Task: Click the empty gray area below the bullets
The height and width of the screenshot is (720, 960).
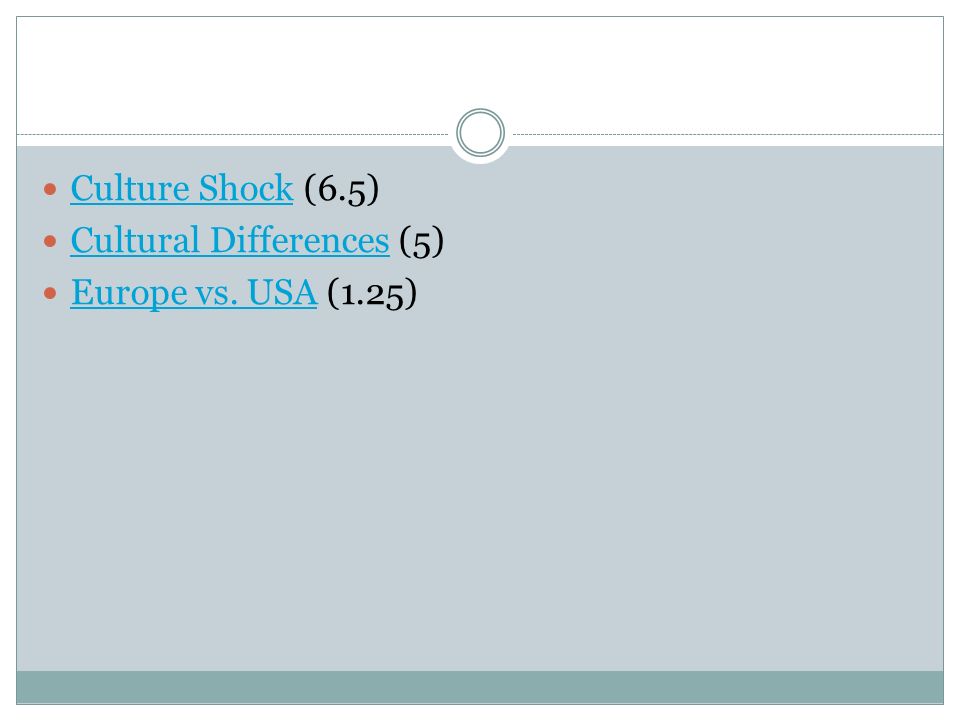Action: tap(480, 490)
